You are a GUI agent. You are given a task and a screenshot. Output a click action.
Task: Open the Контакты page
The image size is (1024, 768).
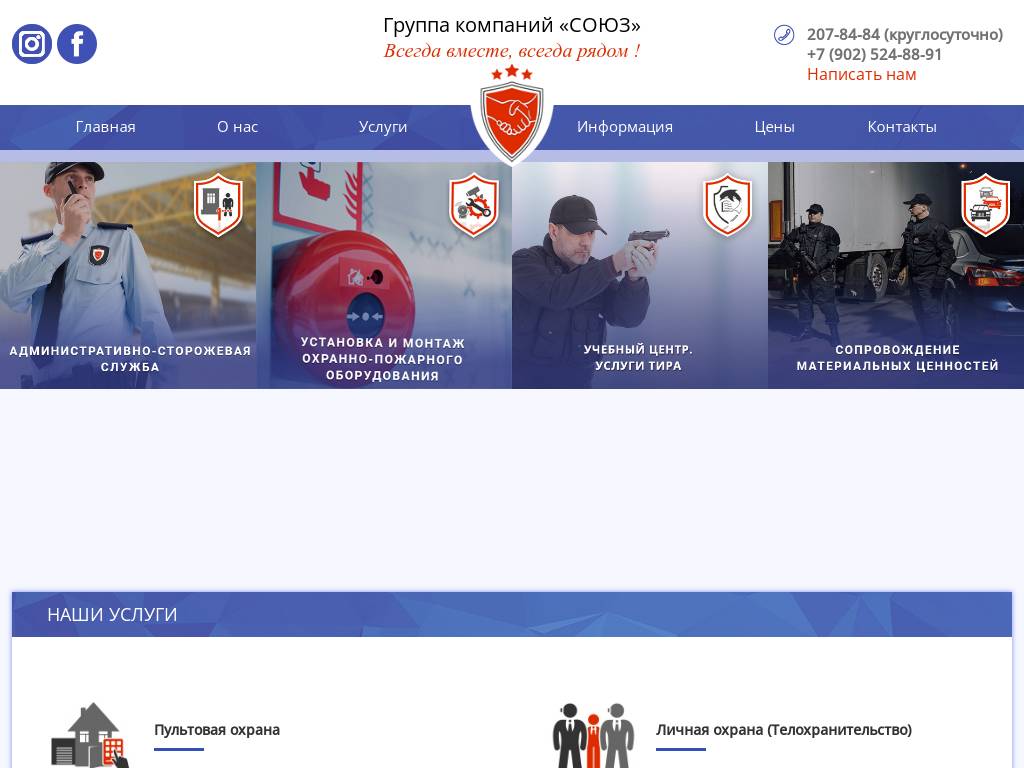(901, 127)
